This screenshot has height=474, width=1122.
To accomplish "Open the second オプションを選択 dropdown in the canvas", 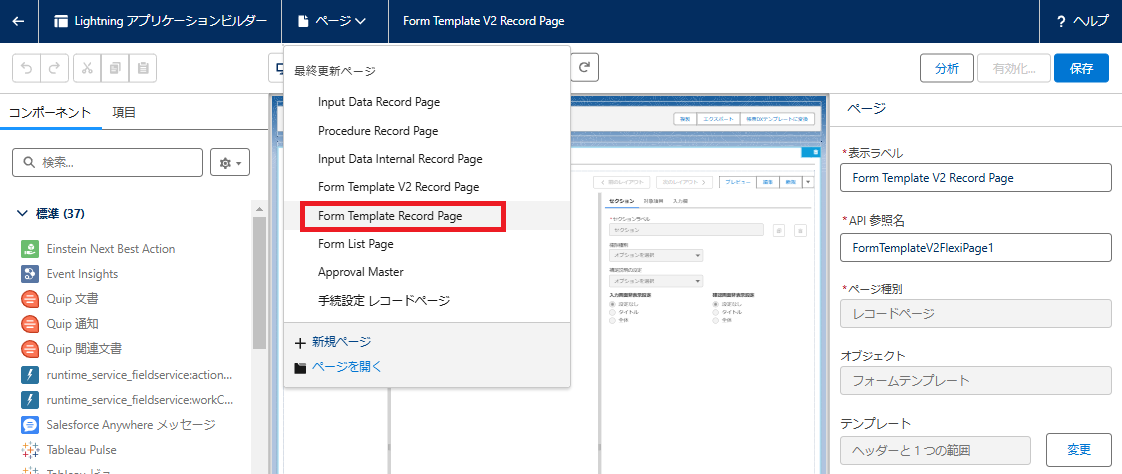I will pyautogui.click(x=655, y=281).
